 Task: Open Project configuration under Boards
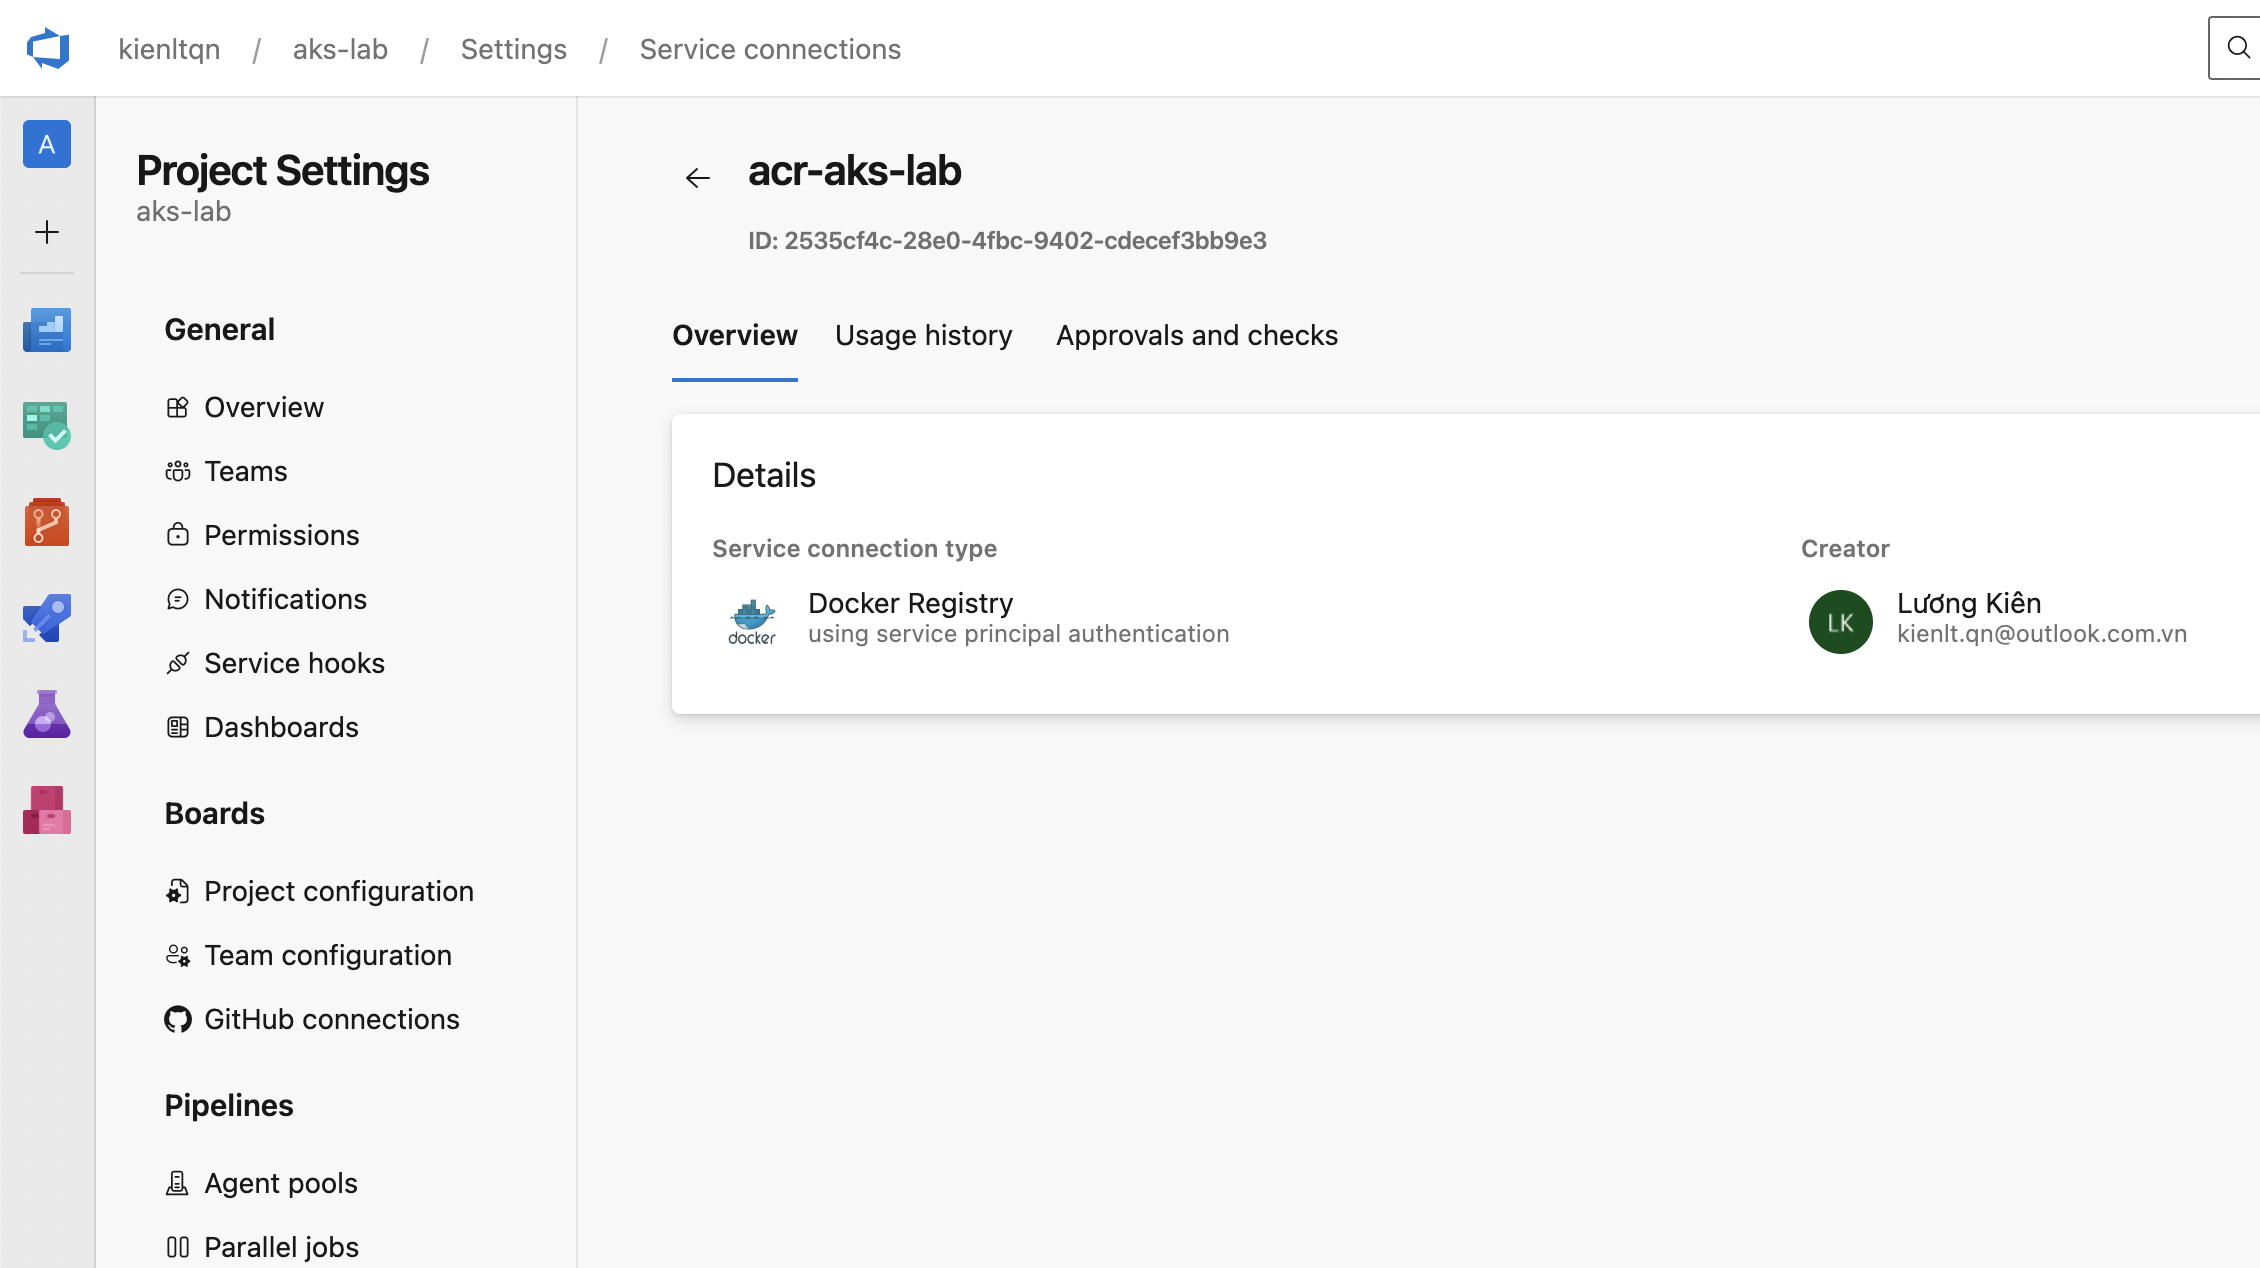(339, 891)
